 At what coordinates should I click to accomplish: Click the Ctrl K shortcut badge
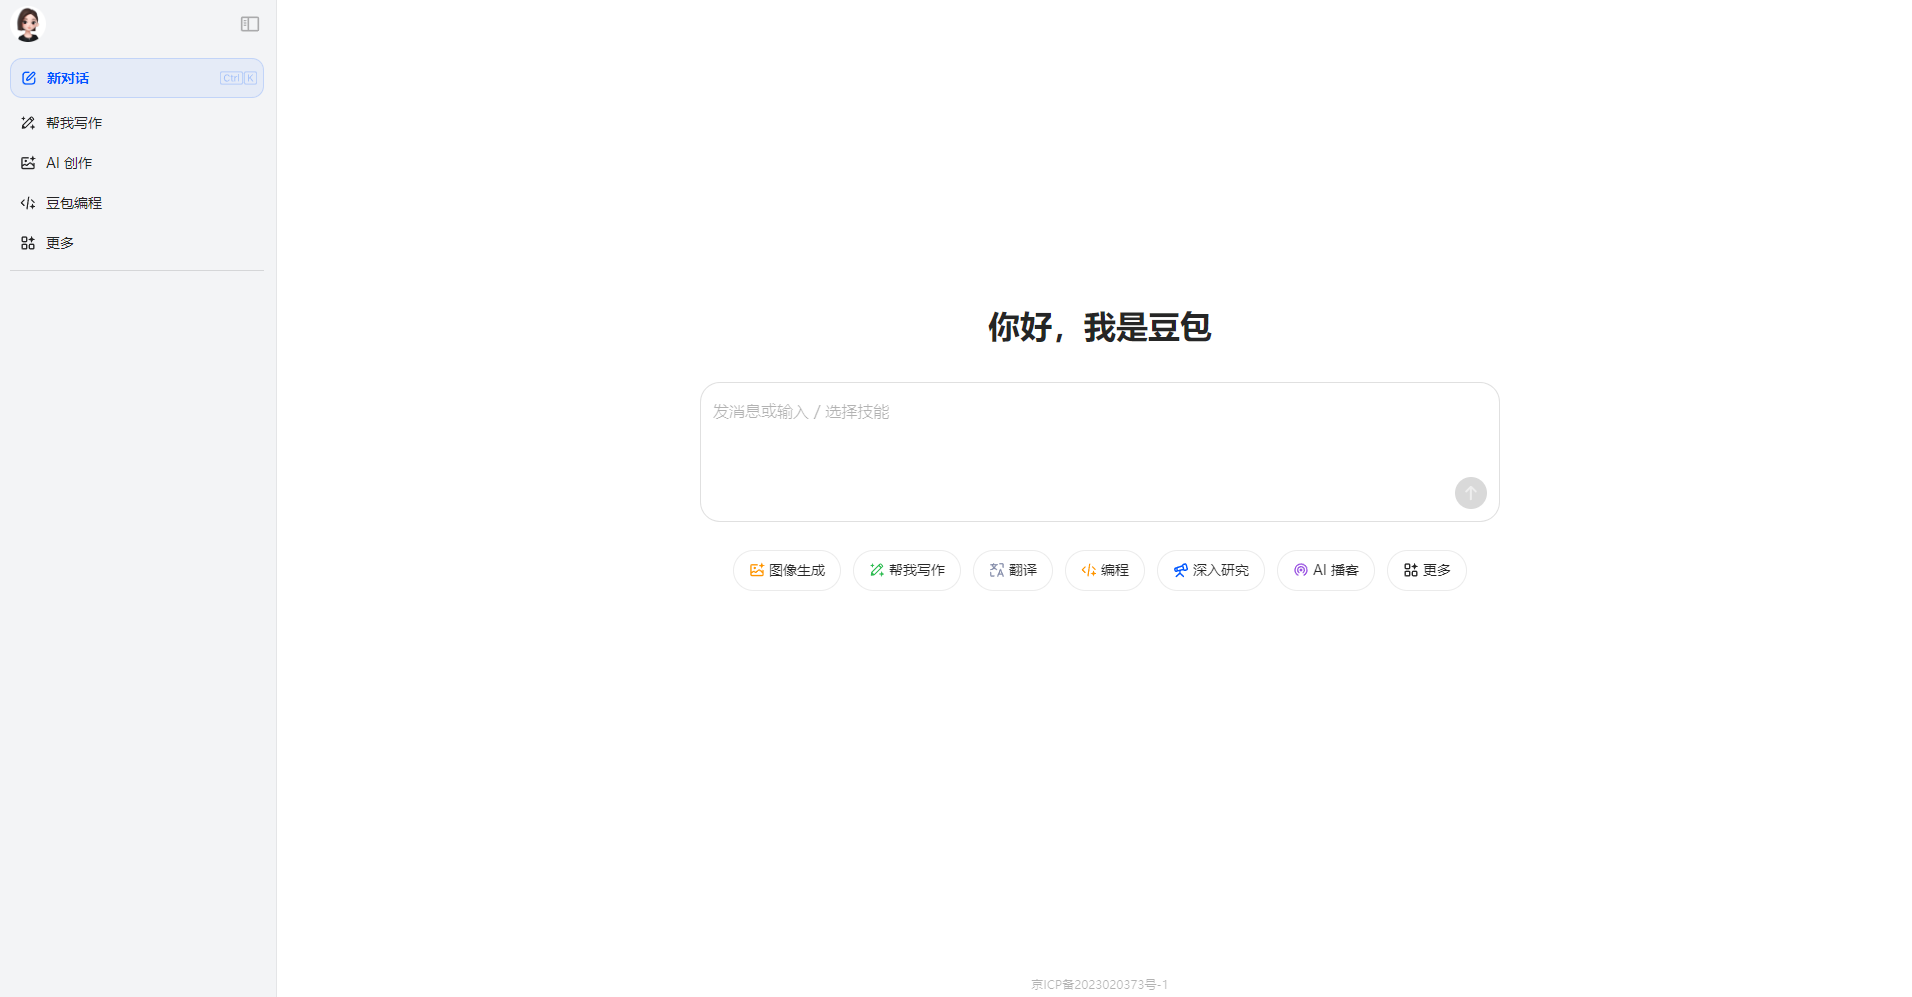click(x=238, y=77)
